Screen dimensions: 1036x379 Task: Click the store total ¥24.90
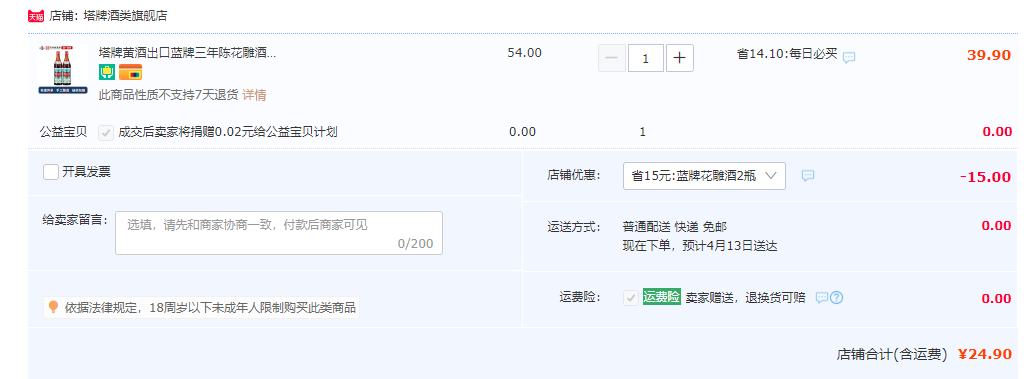coord(984,355)
